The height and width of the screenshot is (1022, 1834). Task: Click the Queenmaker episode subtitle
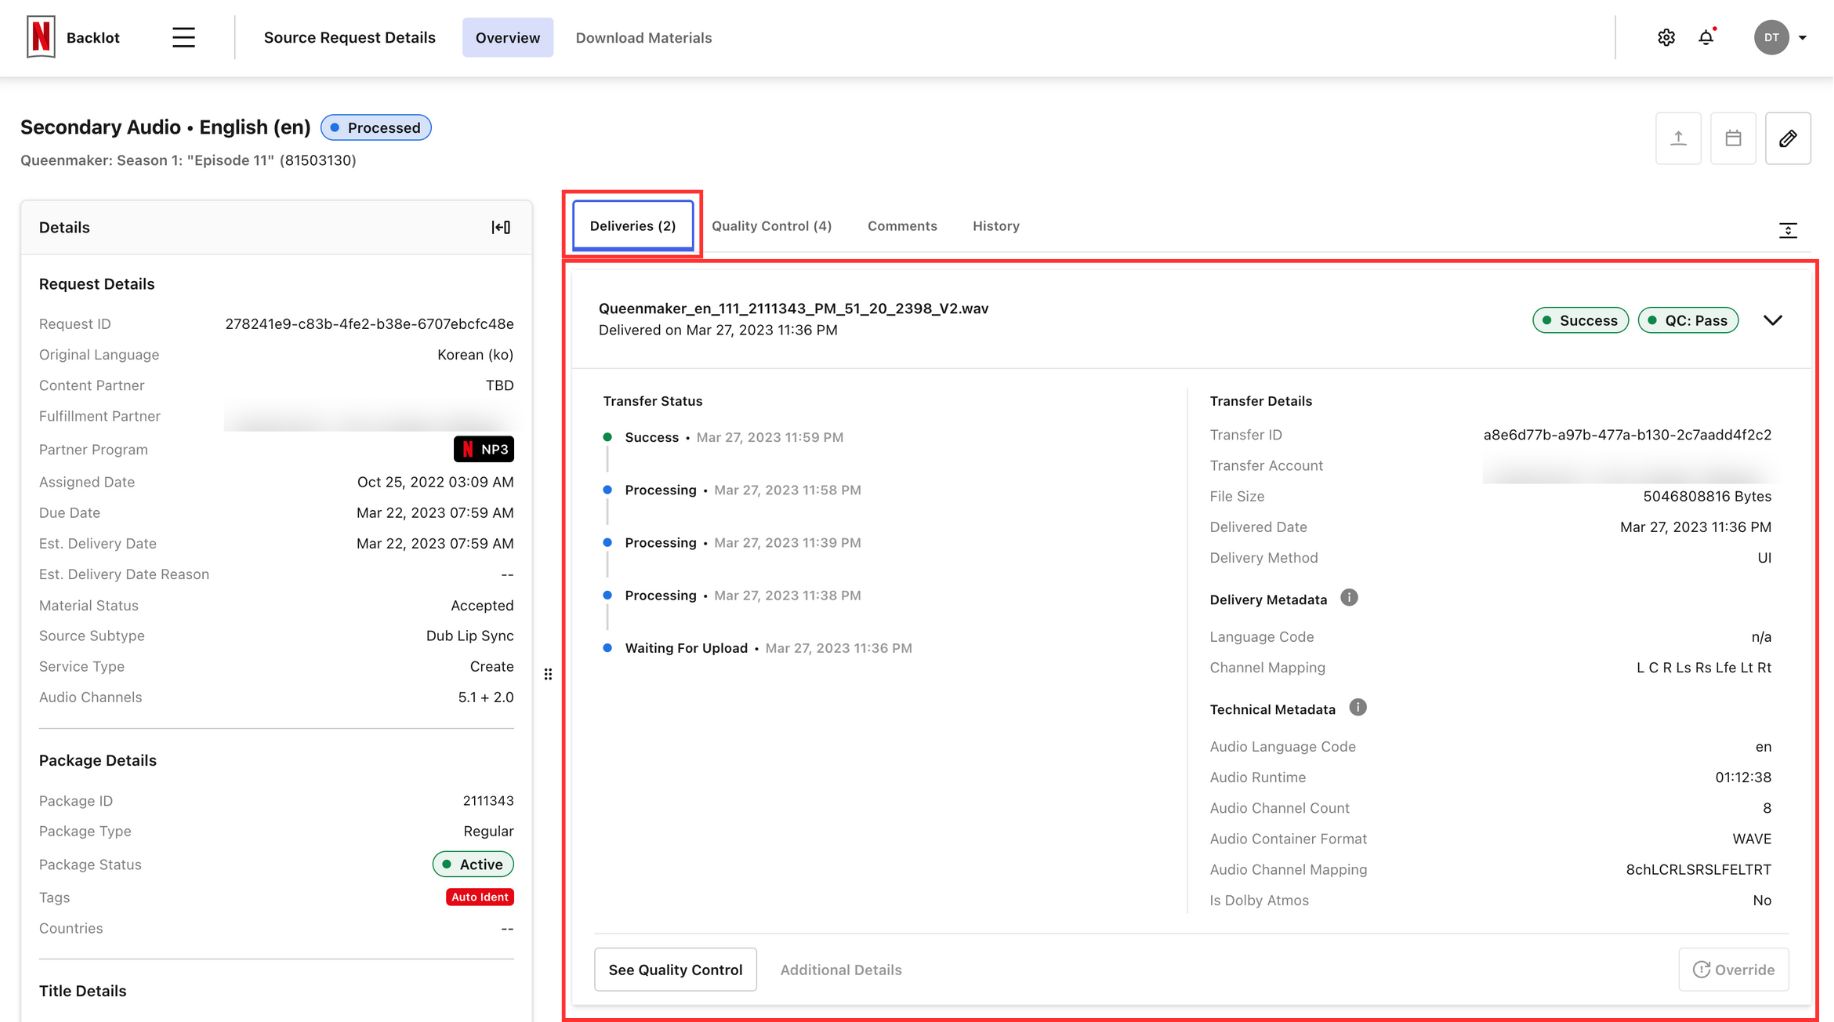coord(188,160)
